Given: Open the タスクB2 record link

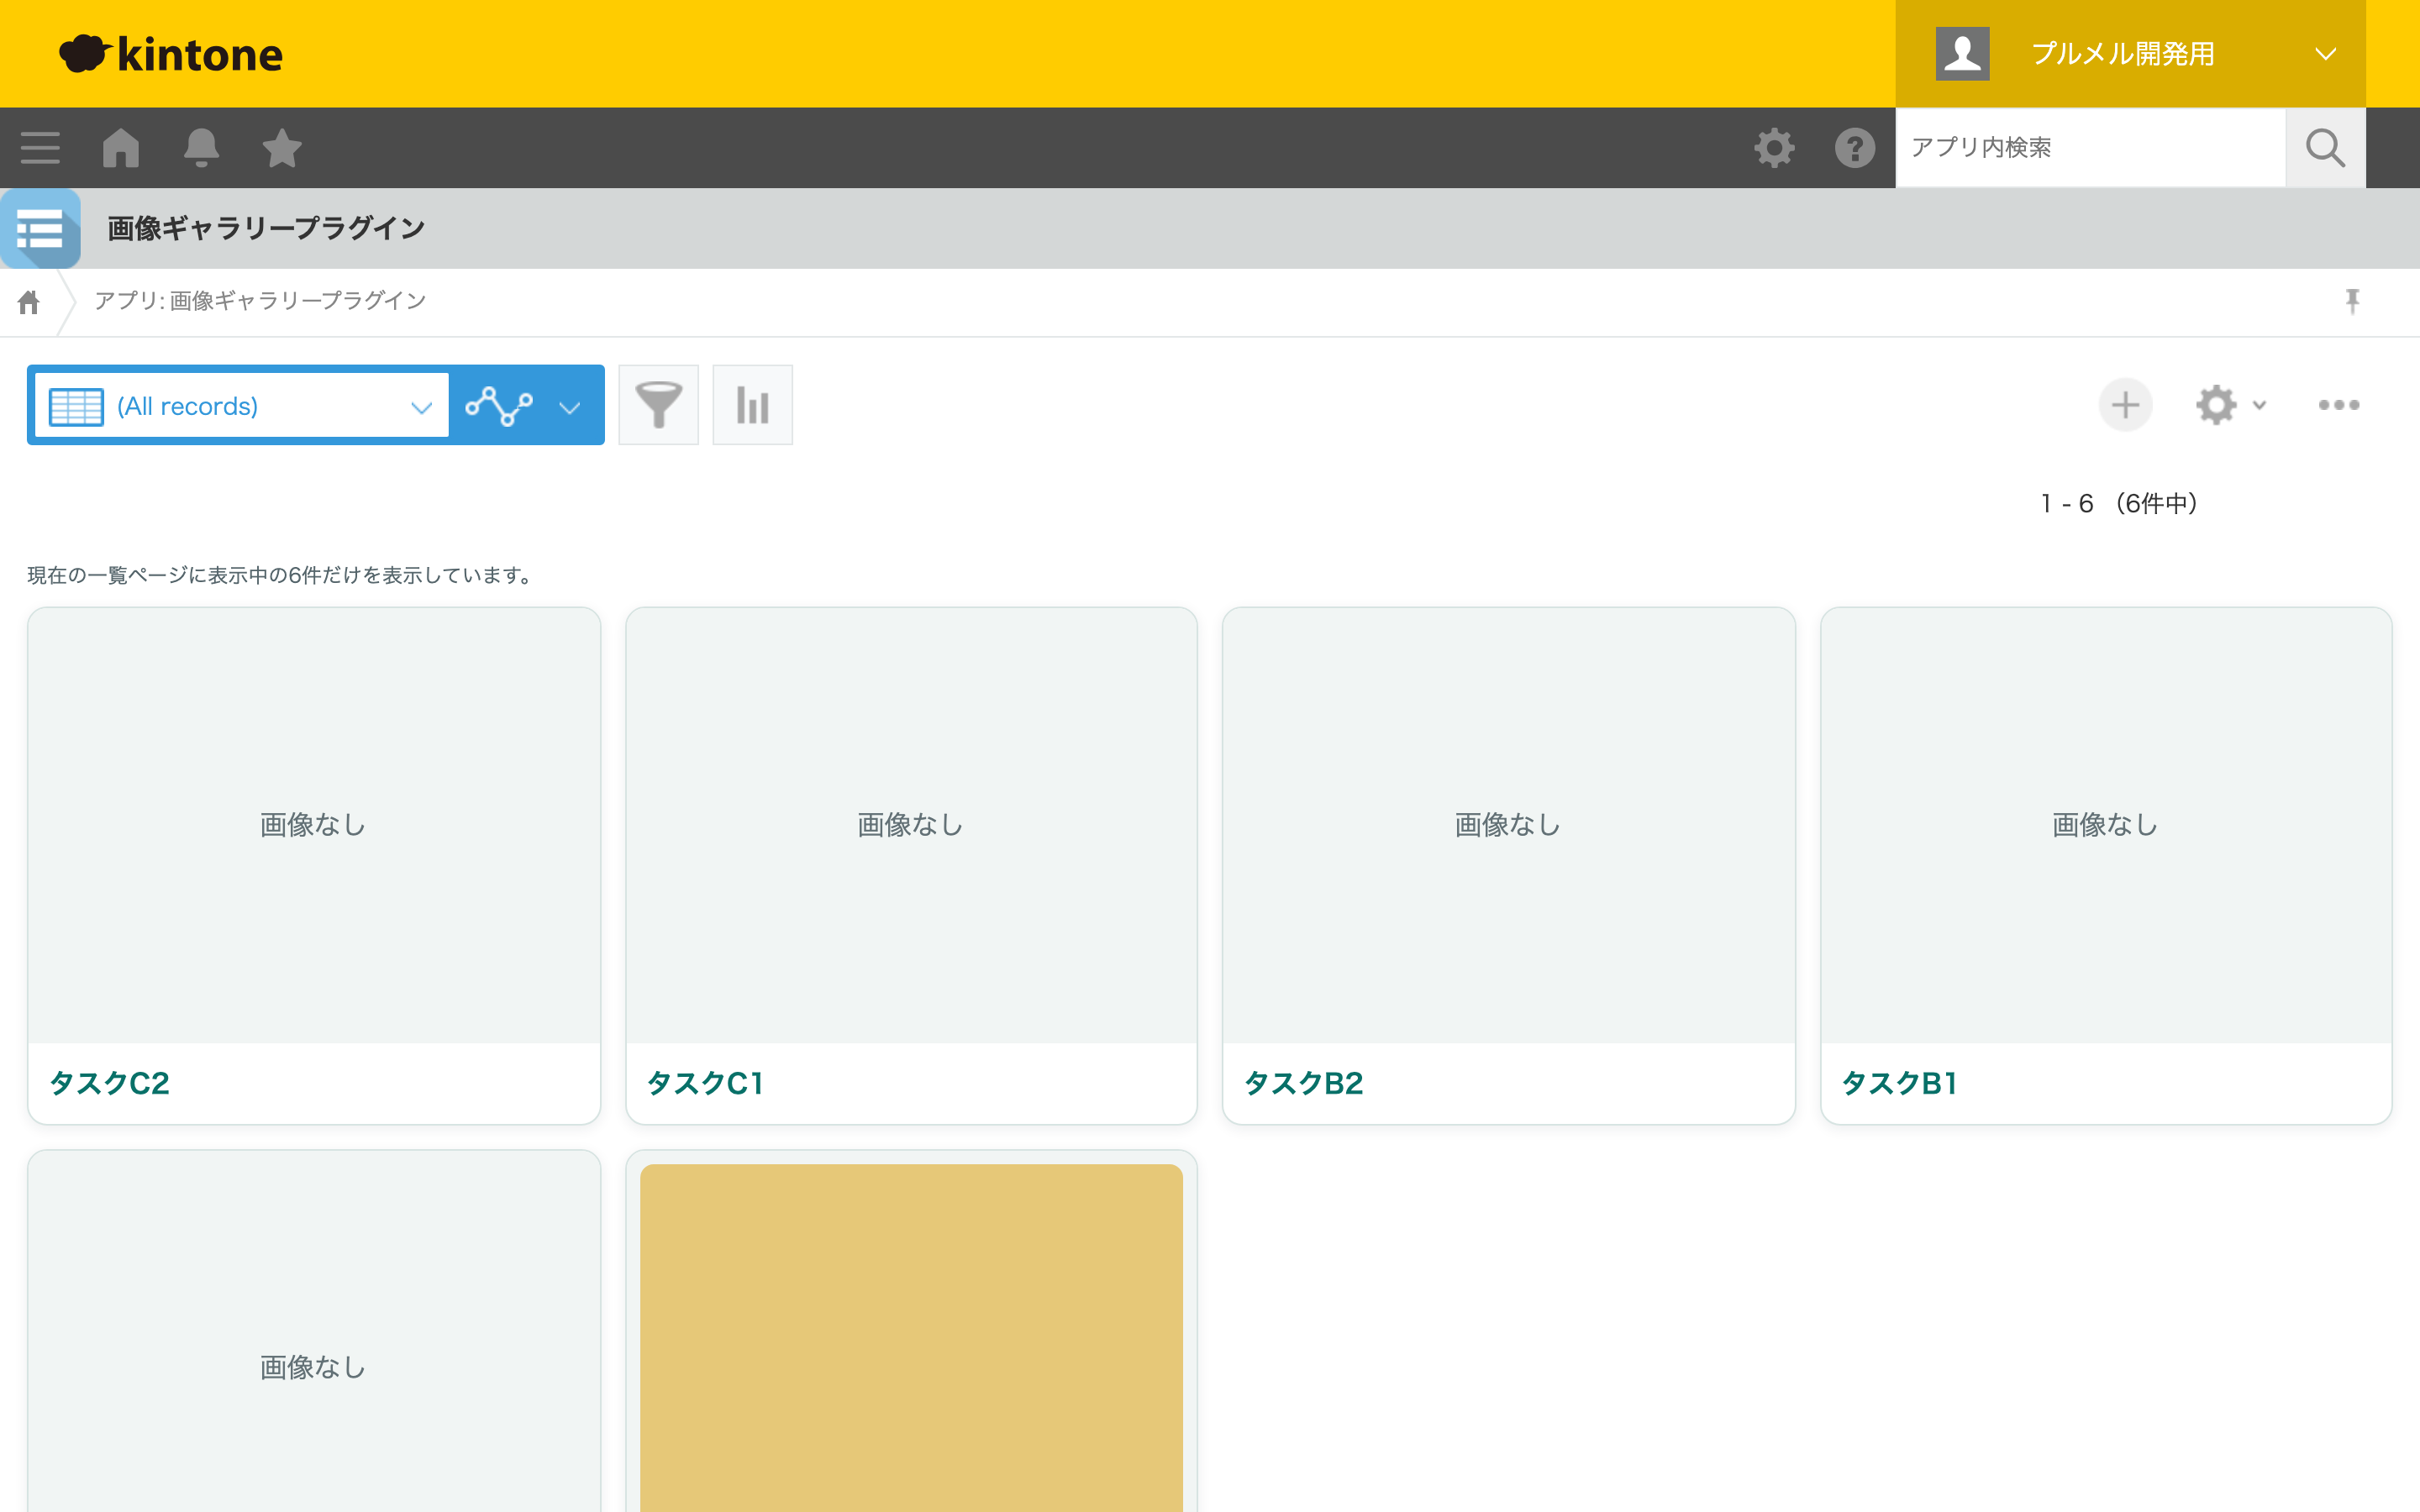Looking at the screenshot, I should click(x=1303, y=1083).
